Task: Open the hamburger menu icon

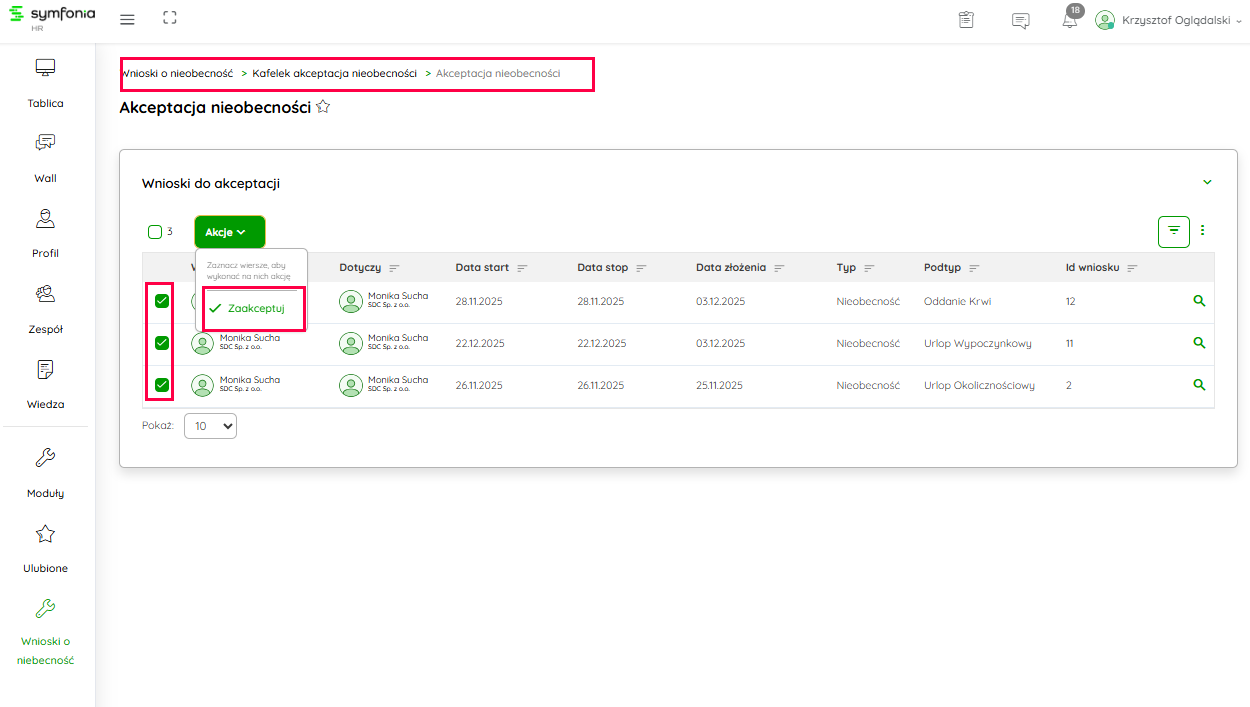Action: pos(127,20)
